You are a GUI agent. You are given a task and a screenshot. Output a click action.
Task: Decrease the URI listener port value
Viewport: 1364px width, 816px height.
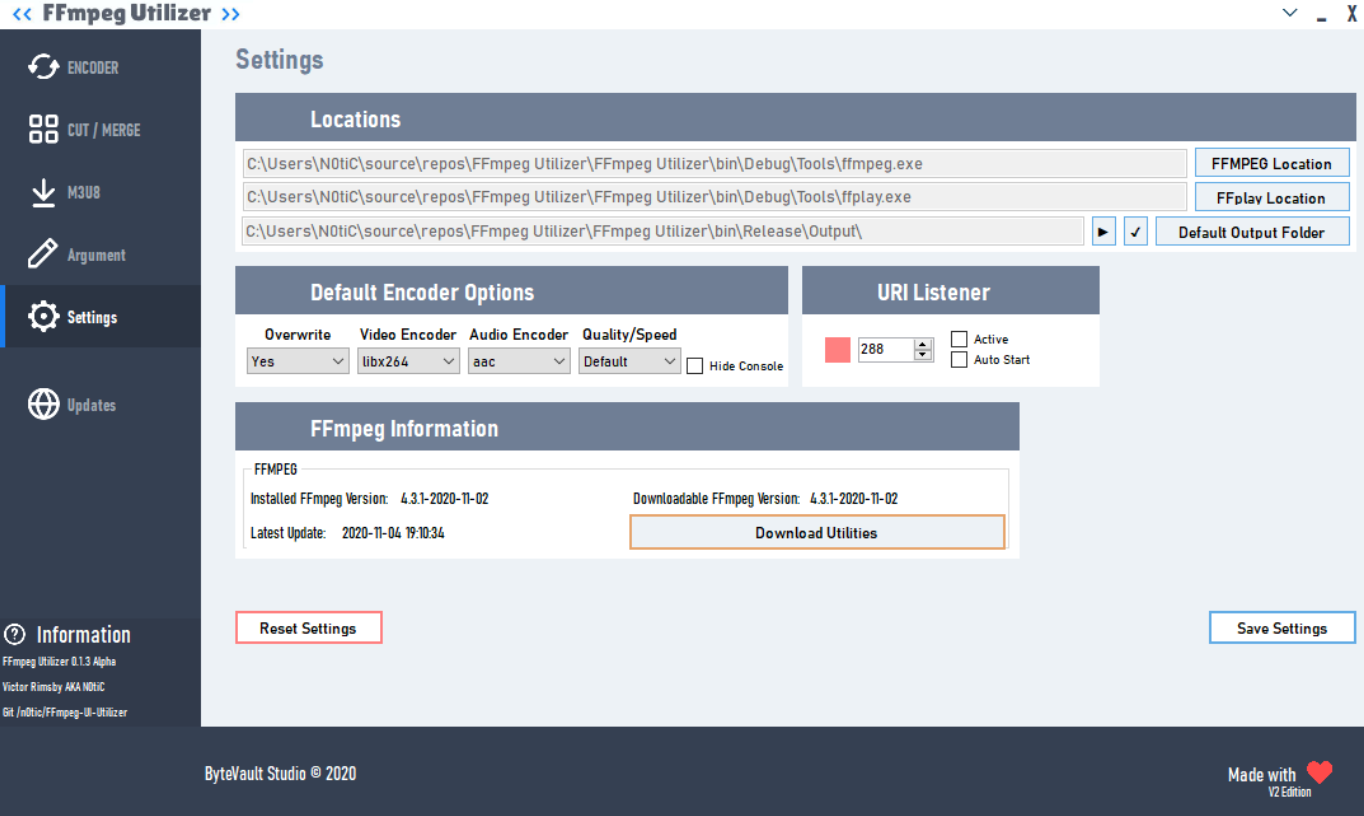[x=923, y=355]
